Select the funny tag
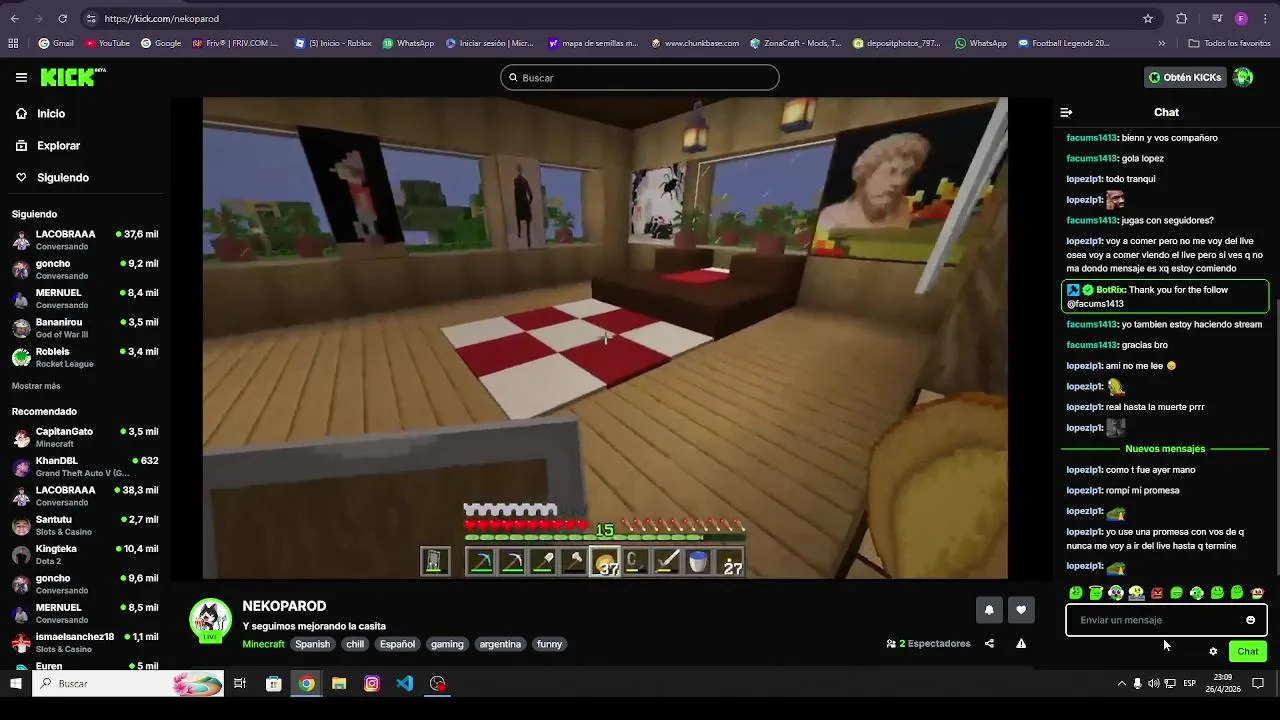The width and height of the screenshot is (1280, 720). [x=550, y=644]
